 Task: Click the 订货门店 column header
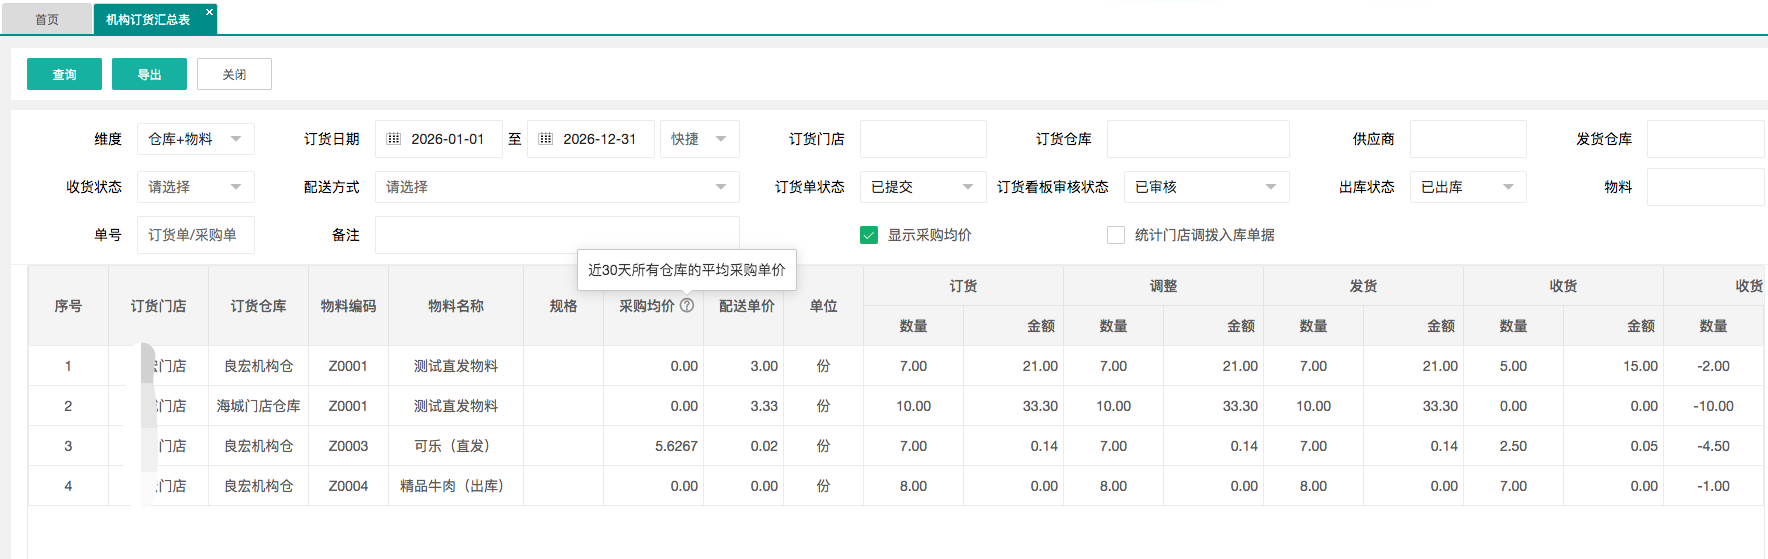158,306
